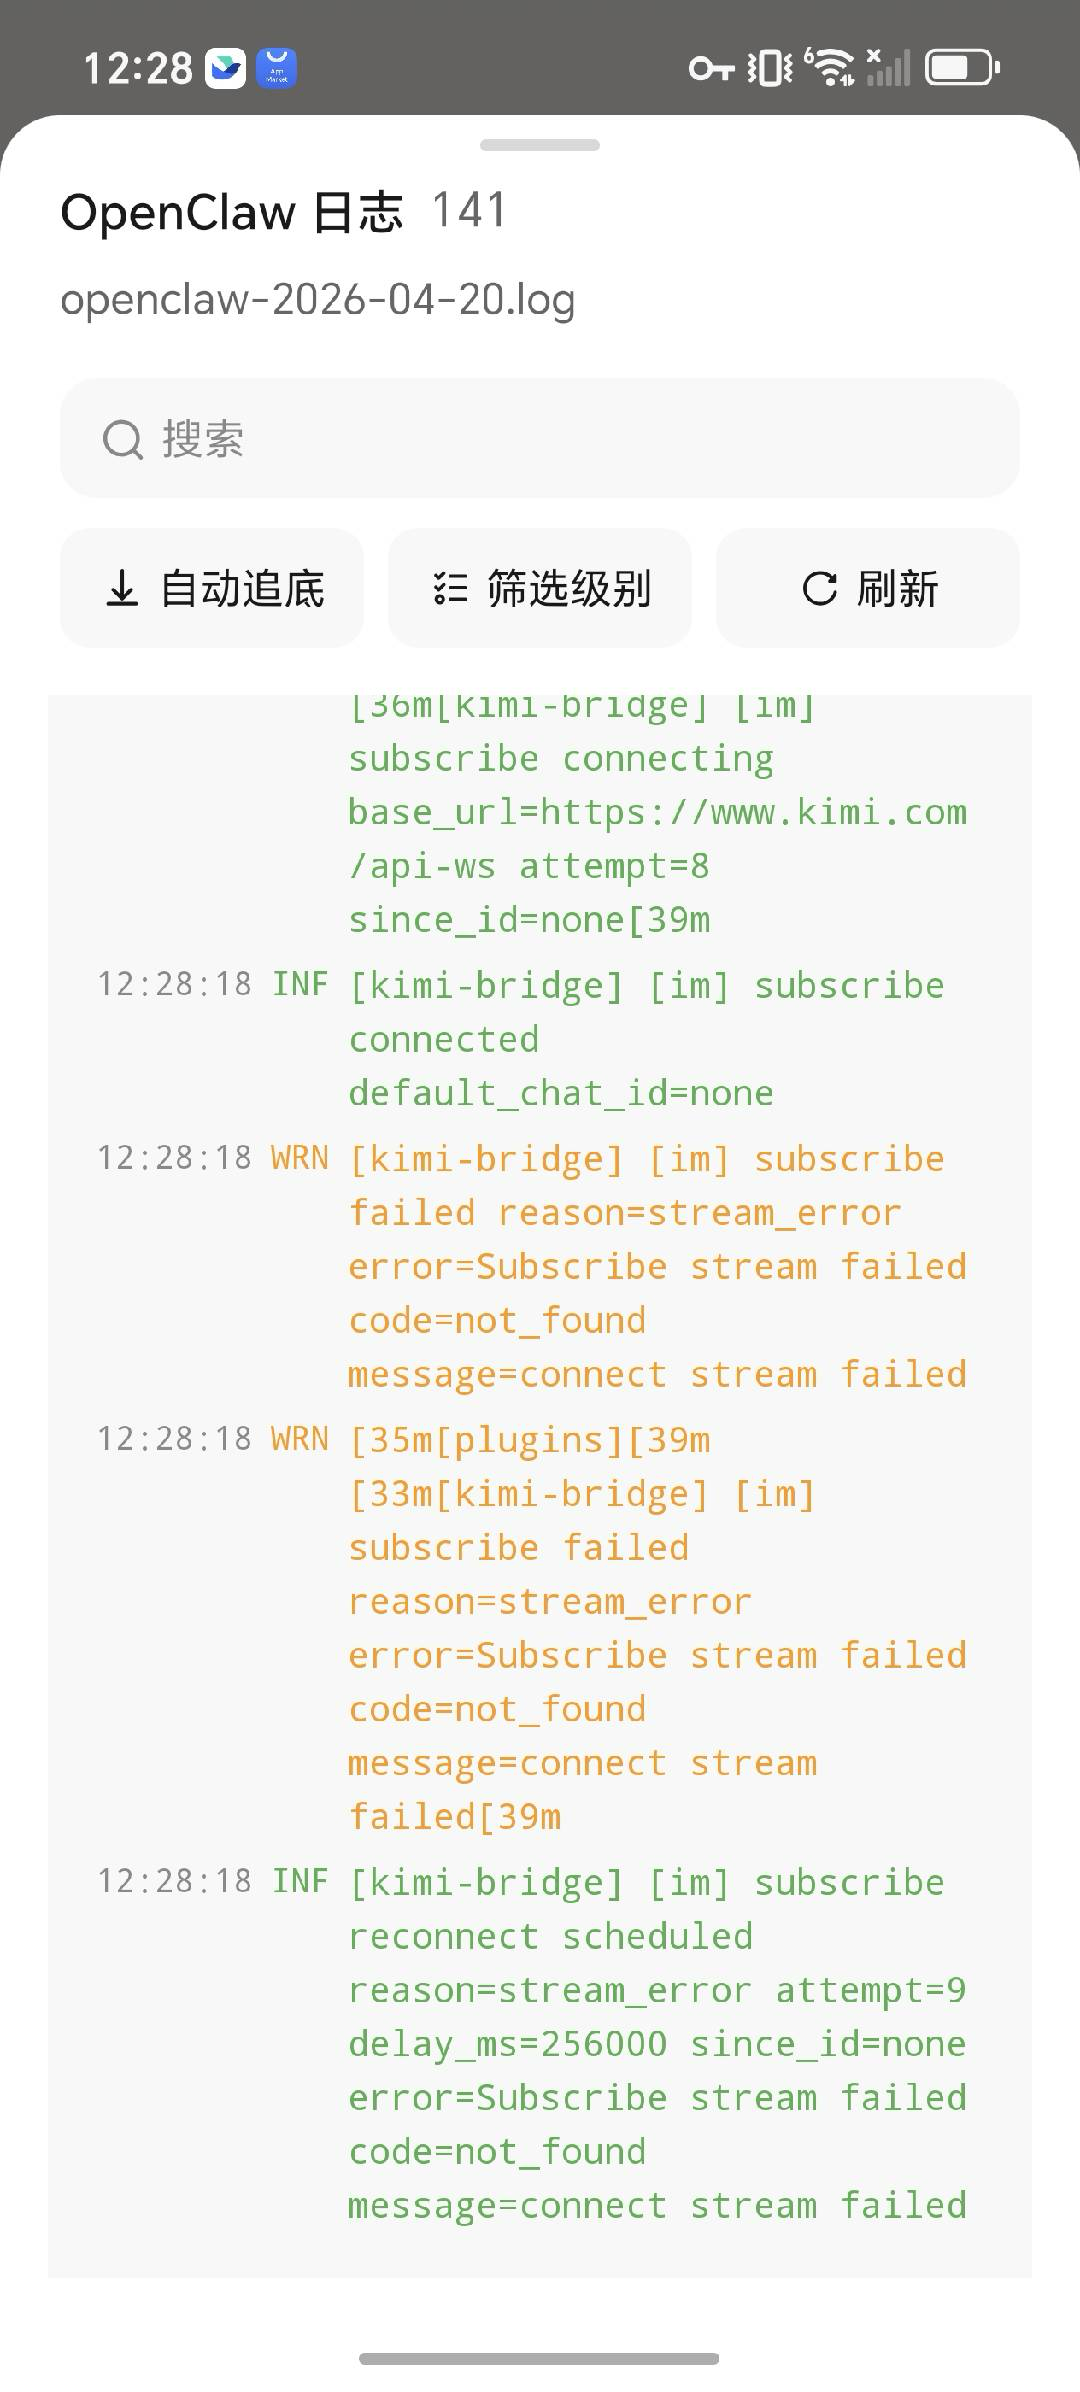
Task: Tap the vibrate mode icon in status bar
Action: [769, 68]
